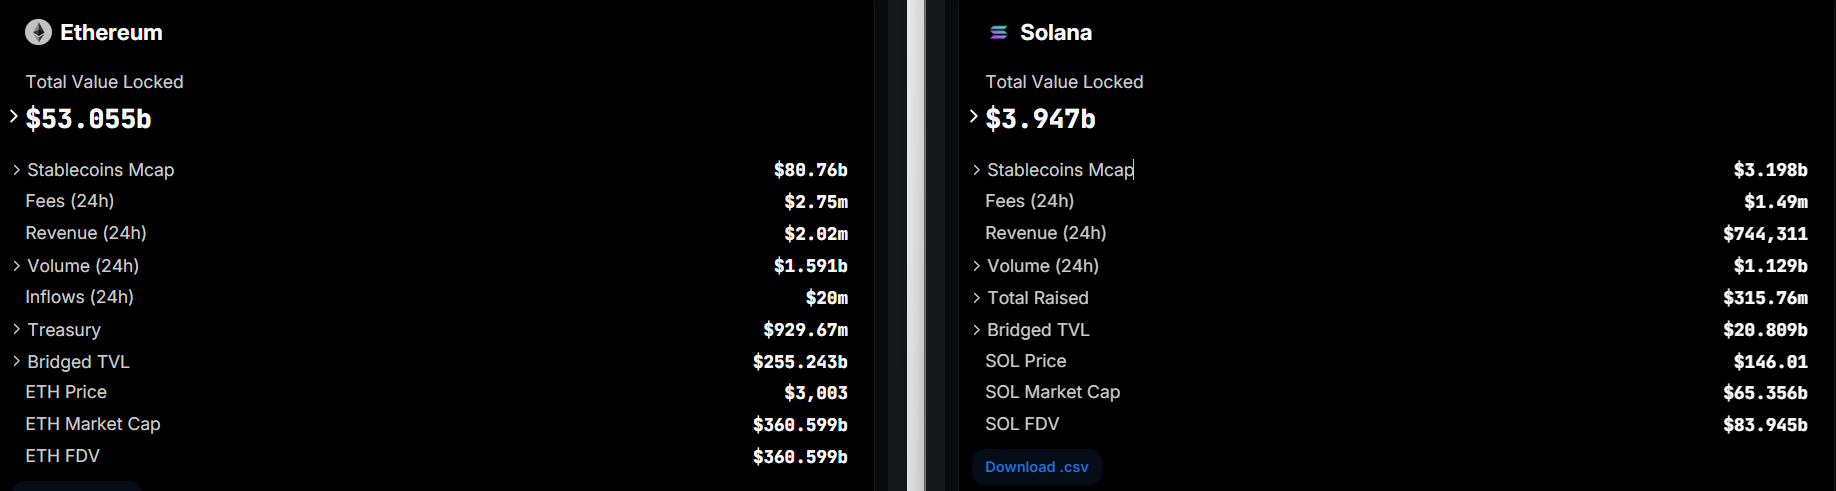Click the Ethereum chain title
This screenshot has height=491, width=1836.
coord(111,33)
